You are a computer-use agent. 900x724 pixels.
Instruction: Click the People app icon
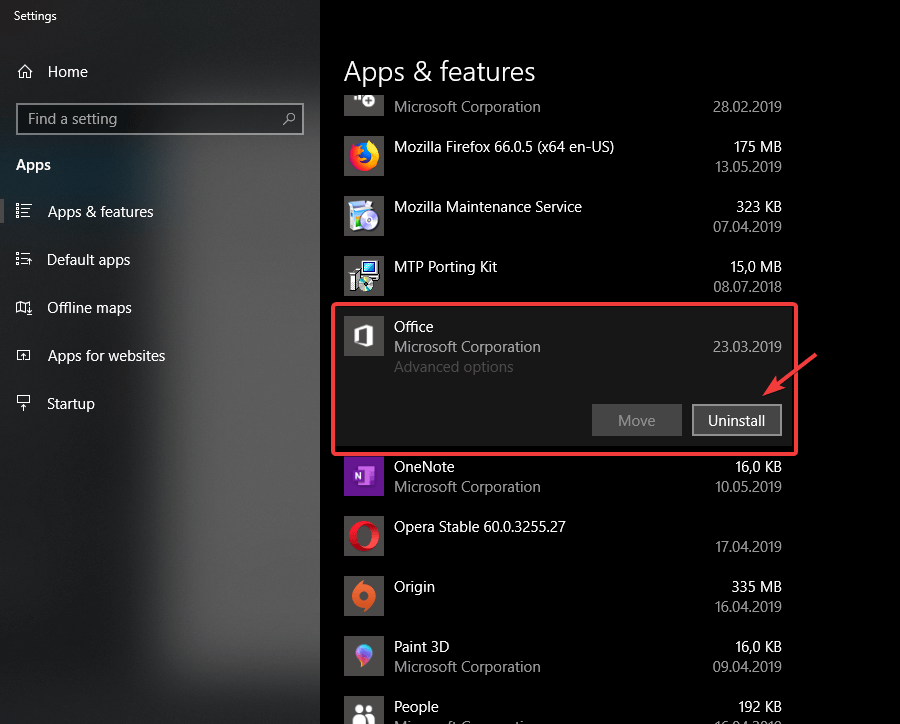[x=364, y=711]
